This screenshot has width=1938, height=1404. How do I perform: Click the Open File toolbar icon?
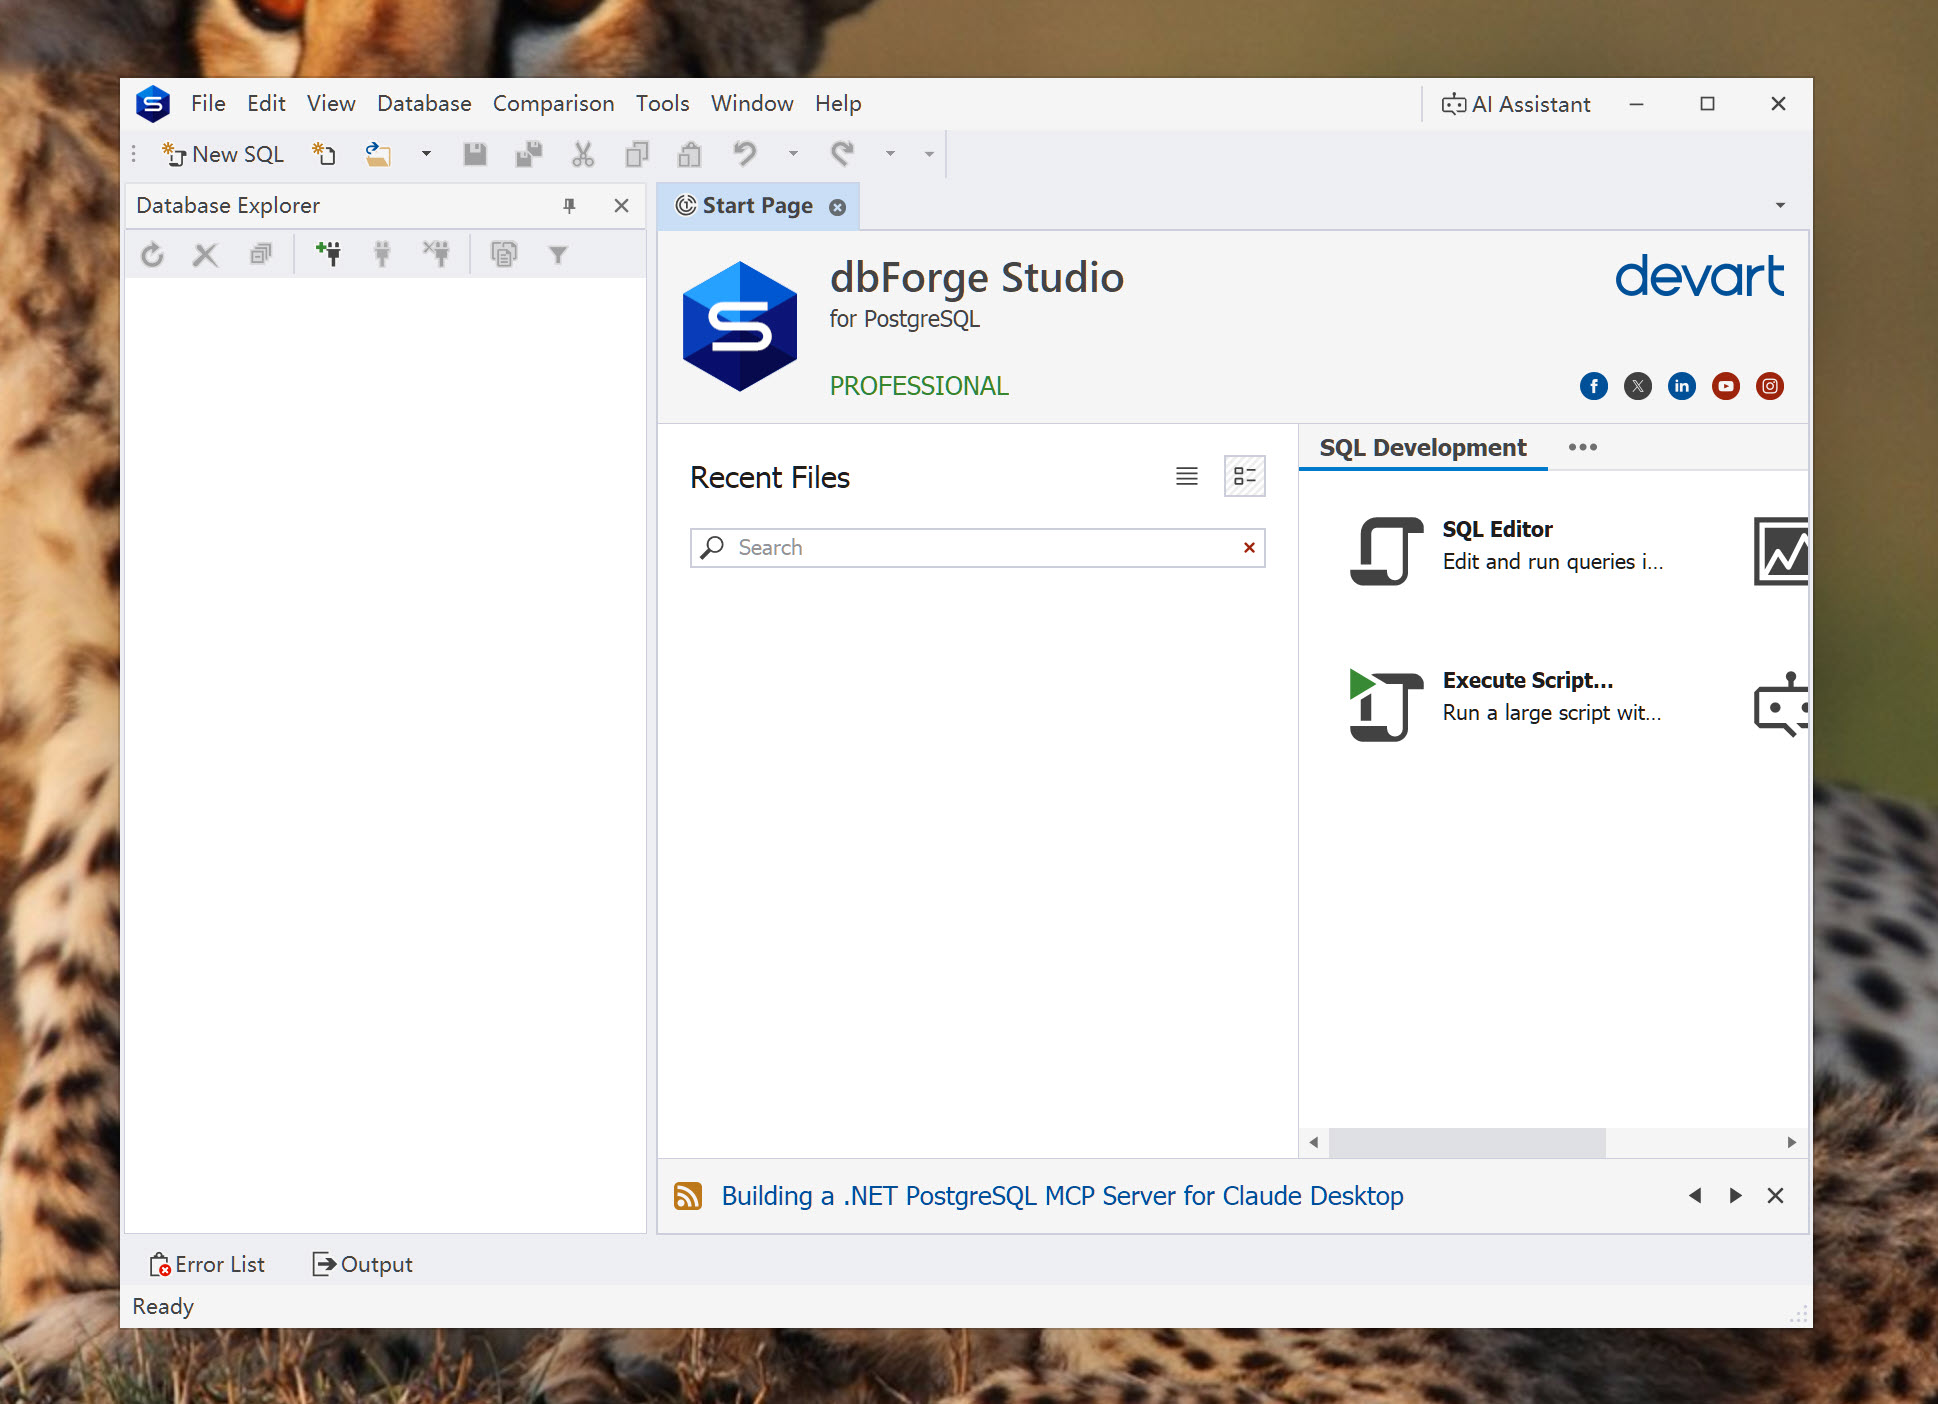pyautogui.click(x=378, y=154)
